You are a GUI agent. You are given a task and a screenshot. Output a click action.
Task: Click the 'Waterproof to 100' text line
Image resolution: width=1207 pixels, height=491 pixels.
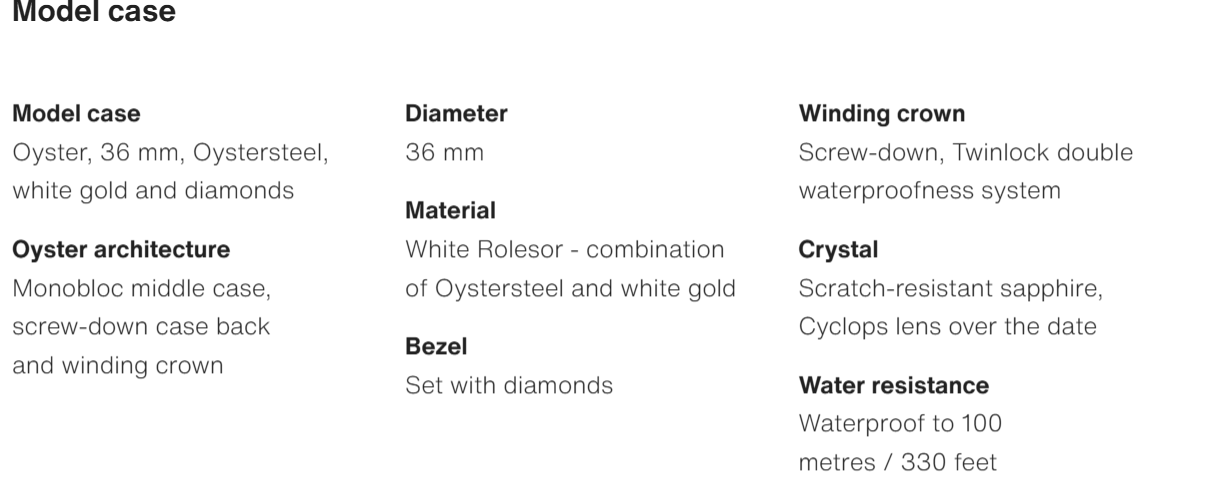point(900,424)
